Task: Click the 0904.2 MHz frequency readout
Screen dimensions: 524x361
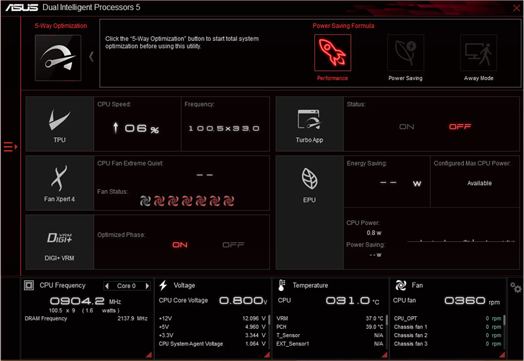Action: point(86,301)
